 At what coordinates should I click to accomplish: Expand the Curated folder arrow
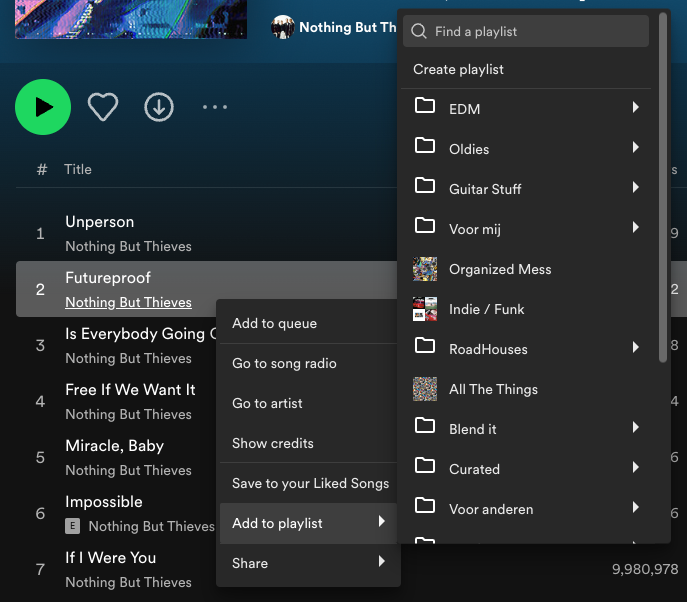(x=636, y=467)
